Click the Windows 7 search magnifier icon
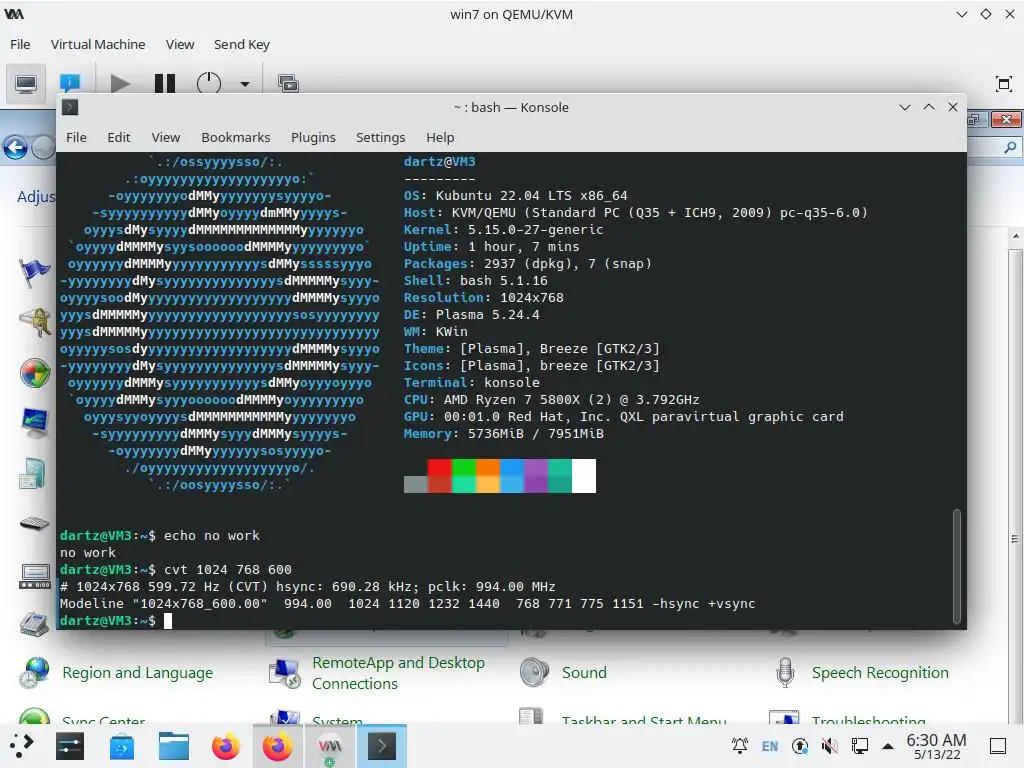The image size is (1024, 768). [1010, 148]
